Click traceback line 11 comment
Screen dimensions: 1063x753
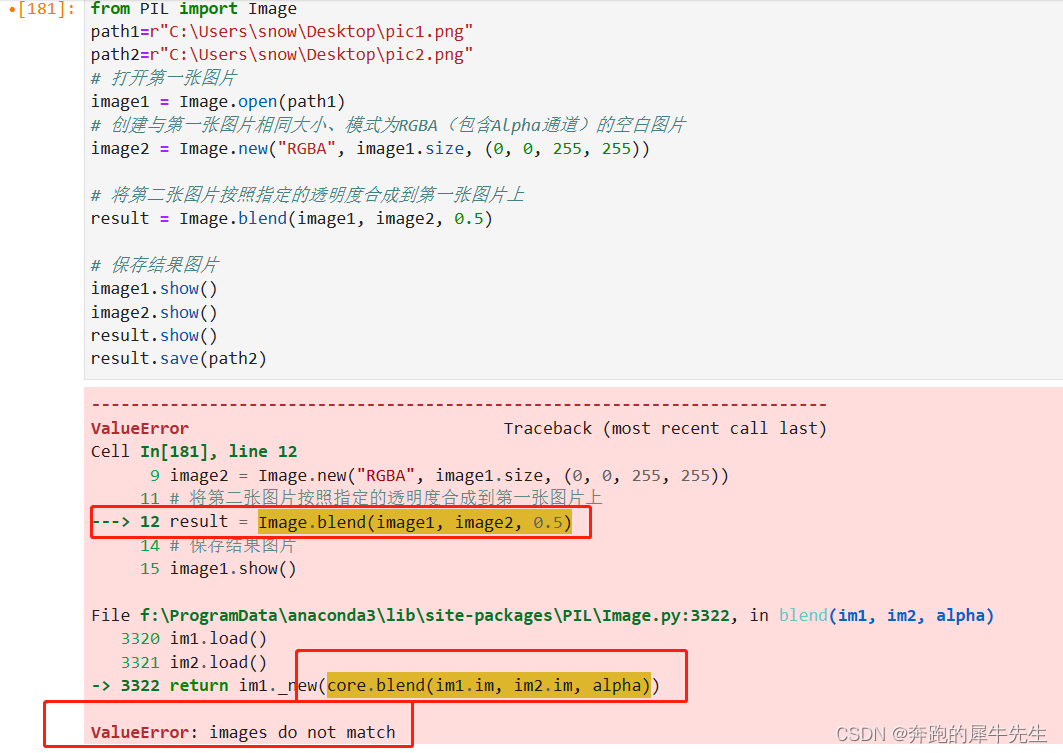click(372, 498)
